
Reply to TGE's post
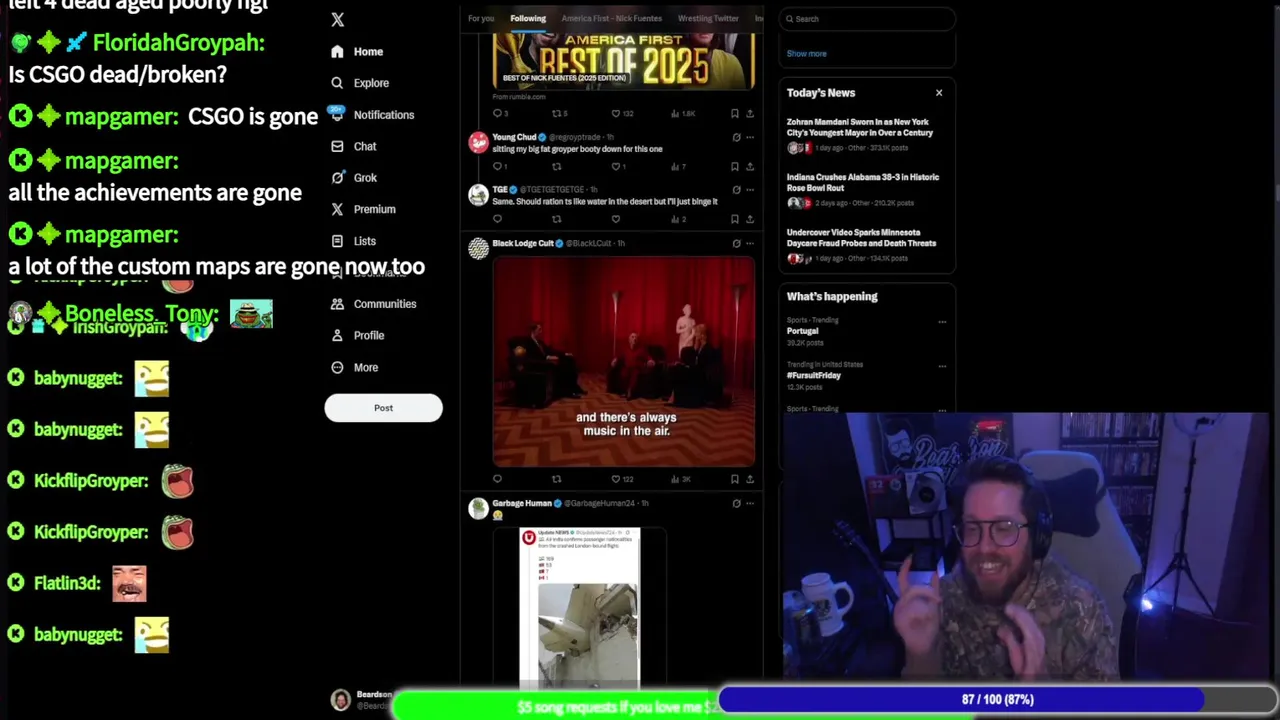497,219
